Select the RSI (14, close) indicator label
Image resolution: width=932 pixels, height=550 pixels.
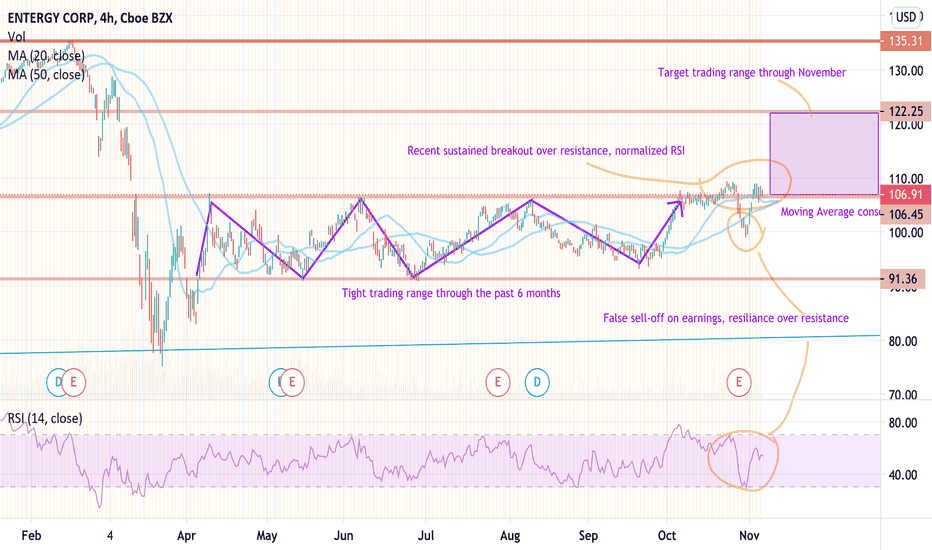45,419
